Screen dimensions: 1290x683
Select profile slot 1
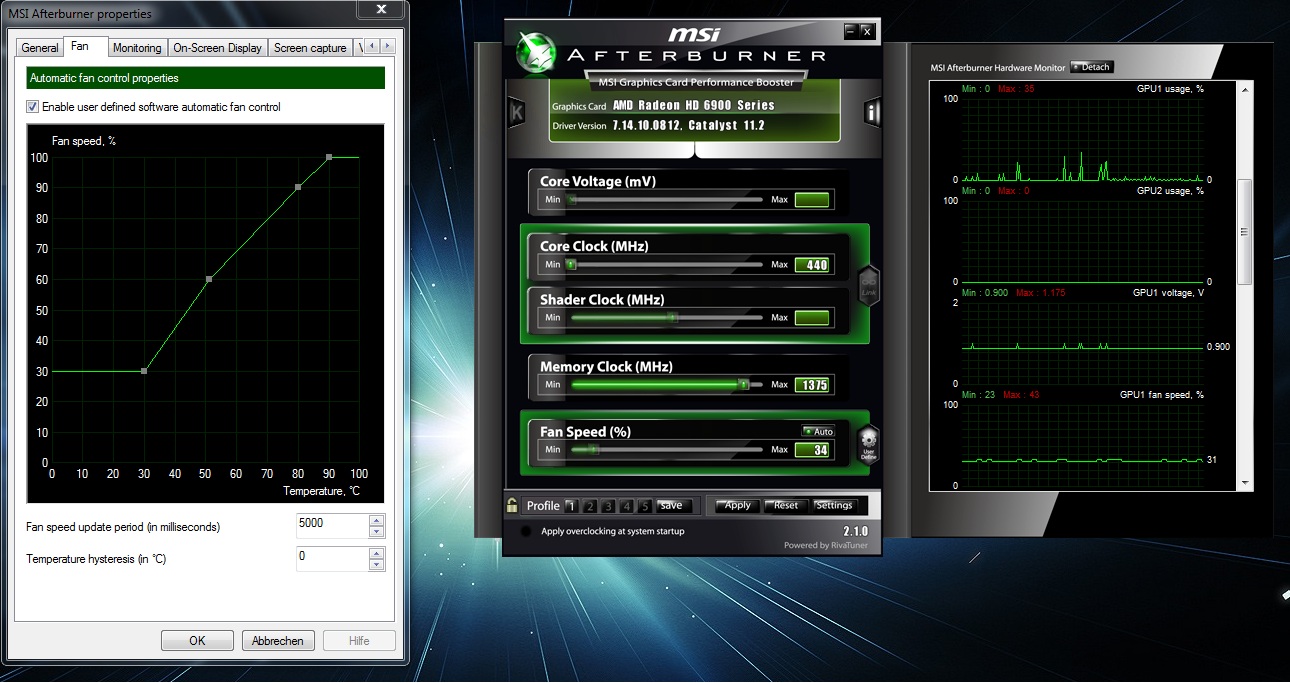point(571,506)
